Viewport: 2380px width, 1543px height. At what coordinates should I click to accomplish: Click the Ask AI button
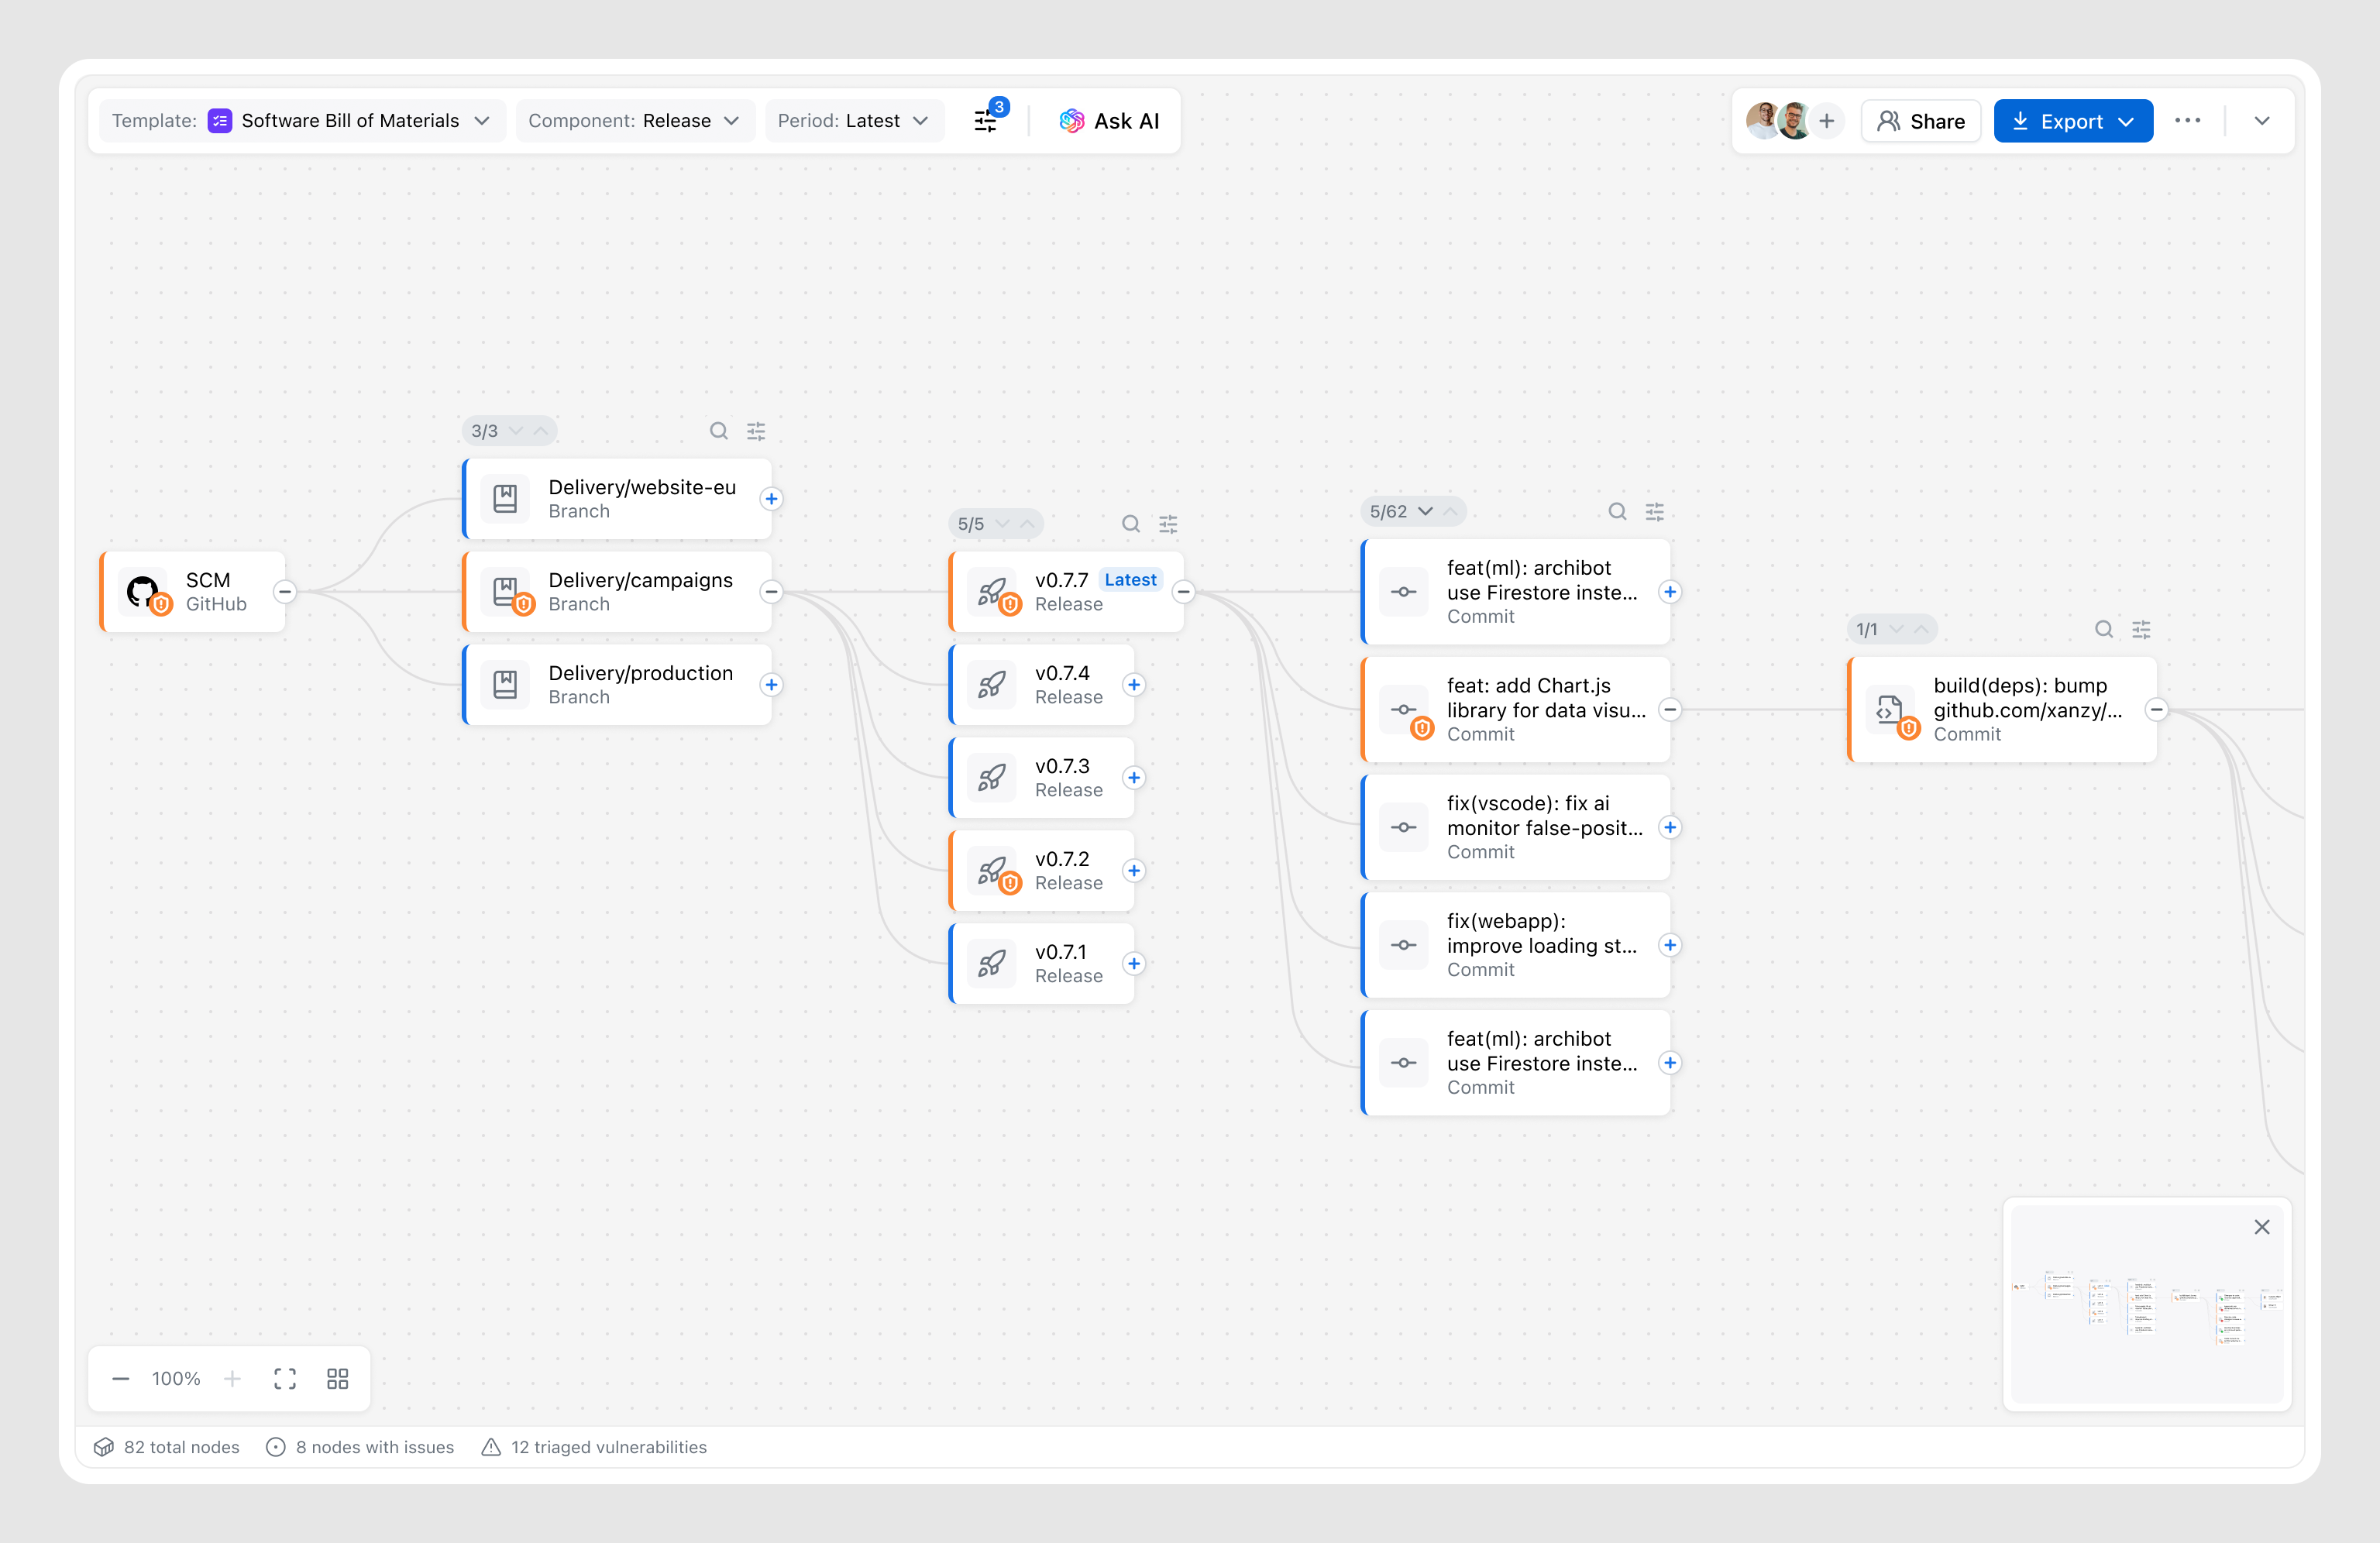(1109, 121)
